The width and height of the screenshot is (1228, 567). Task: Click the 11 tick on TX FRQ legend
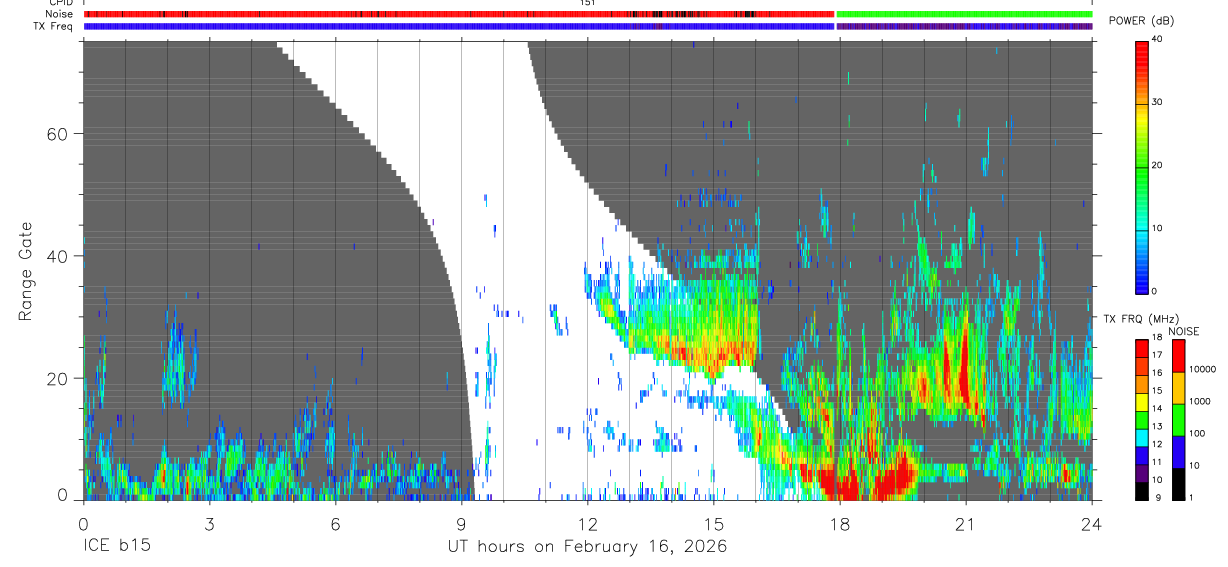point(1157,462)
